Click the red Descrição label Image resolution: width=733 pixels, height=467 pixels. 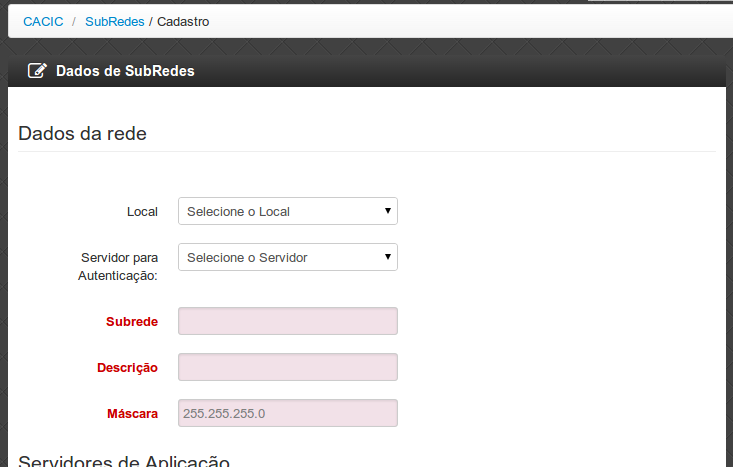(127, 368)
